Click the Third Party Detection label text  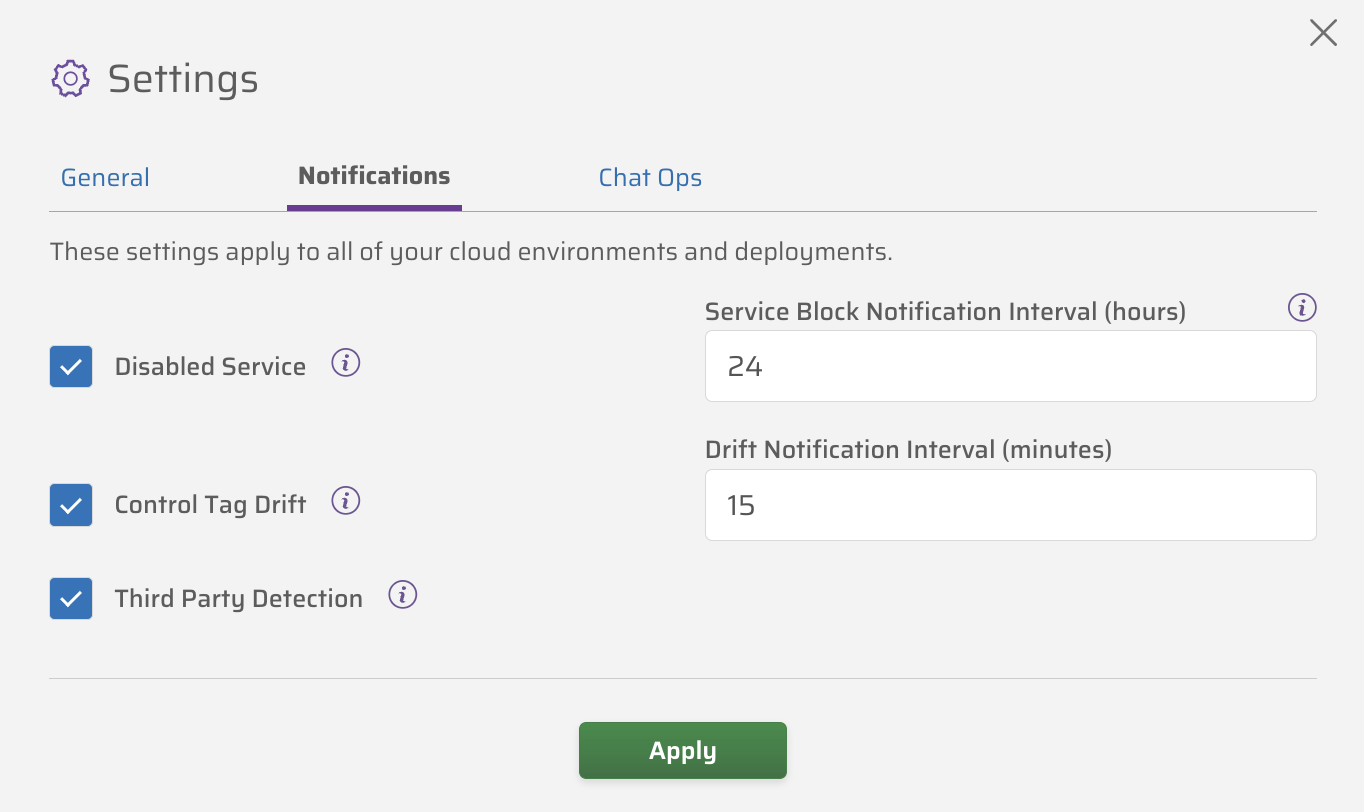point(238,599)
